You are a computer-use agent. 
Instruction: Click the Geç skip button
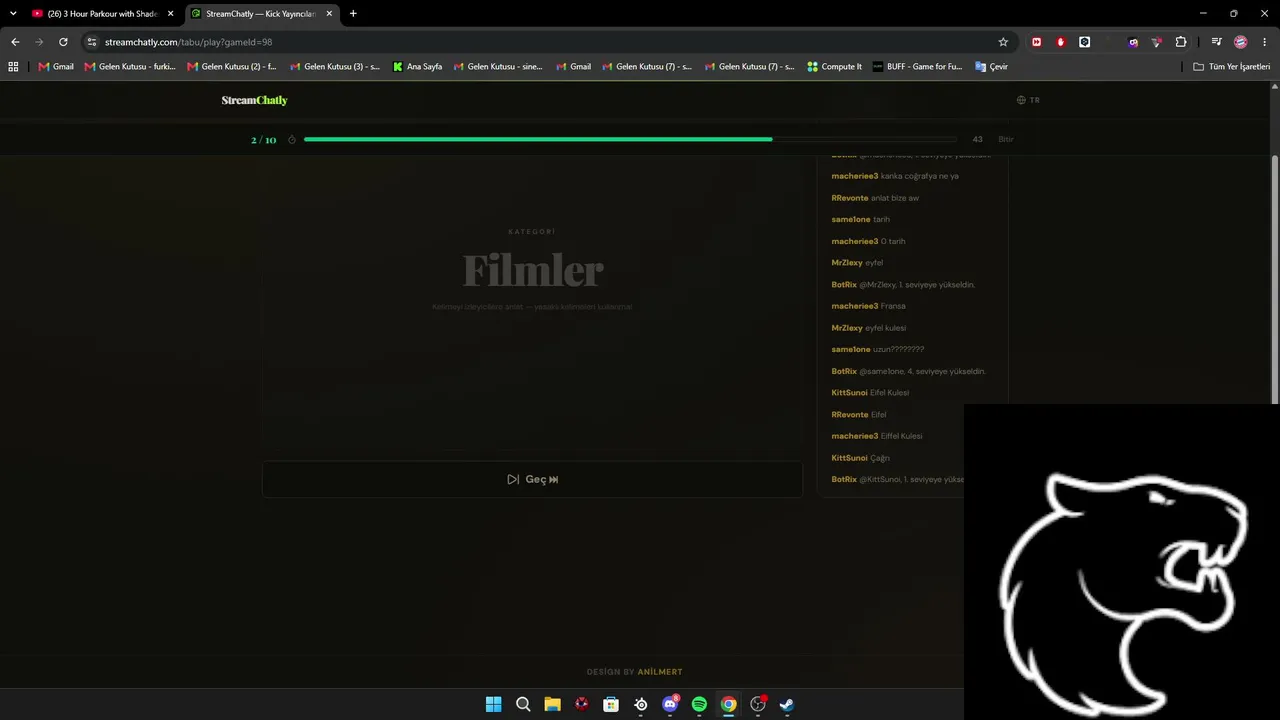point(532,479)
